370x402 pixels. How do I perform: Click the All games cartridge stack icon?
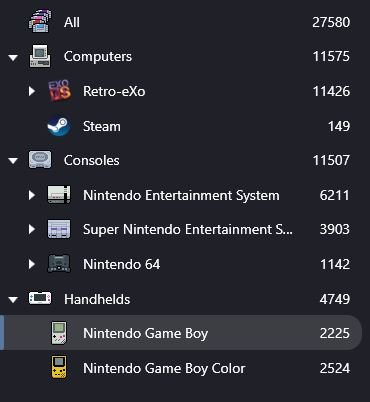[40, 21]
